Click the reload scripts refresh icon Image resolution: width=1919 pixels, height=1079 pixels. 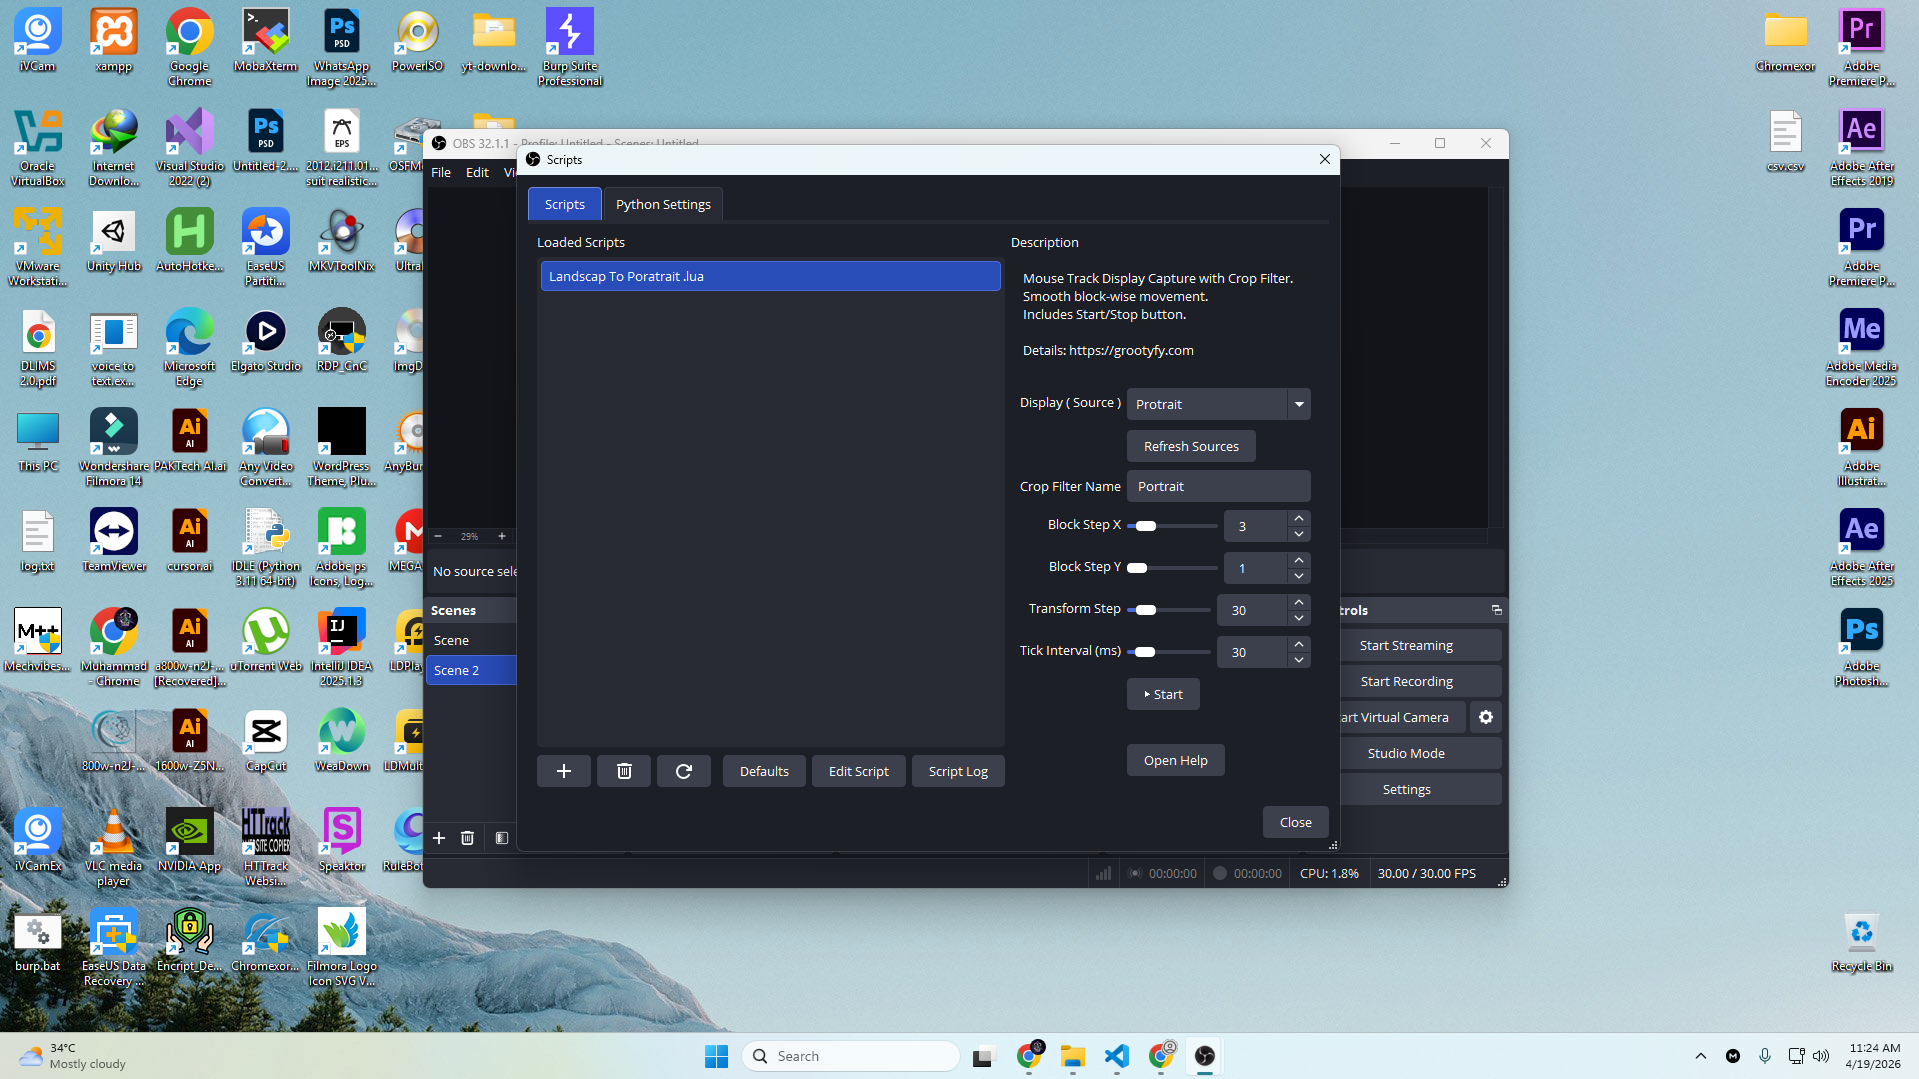pyautogui.click(x=684, y=771)
